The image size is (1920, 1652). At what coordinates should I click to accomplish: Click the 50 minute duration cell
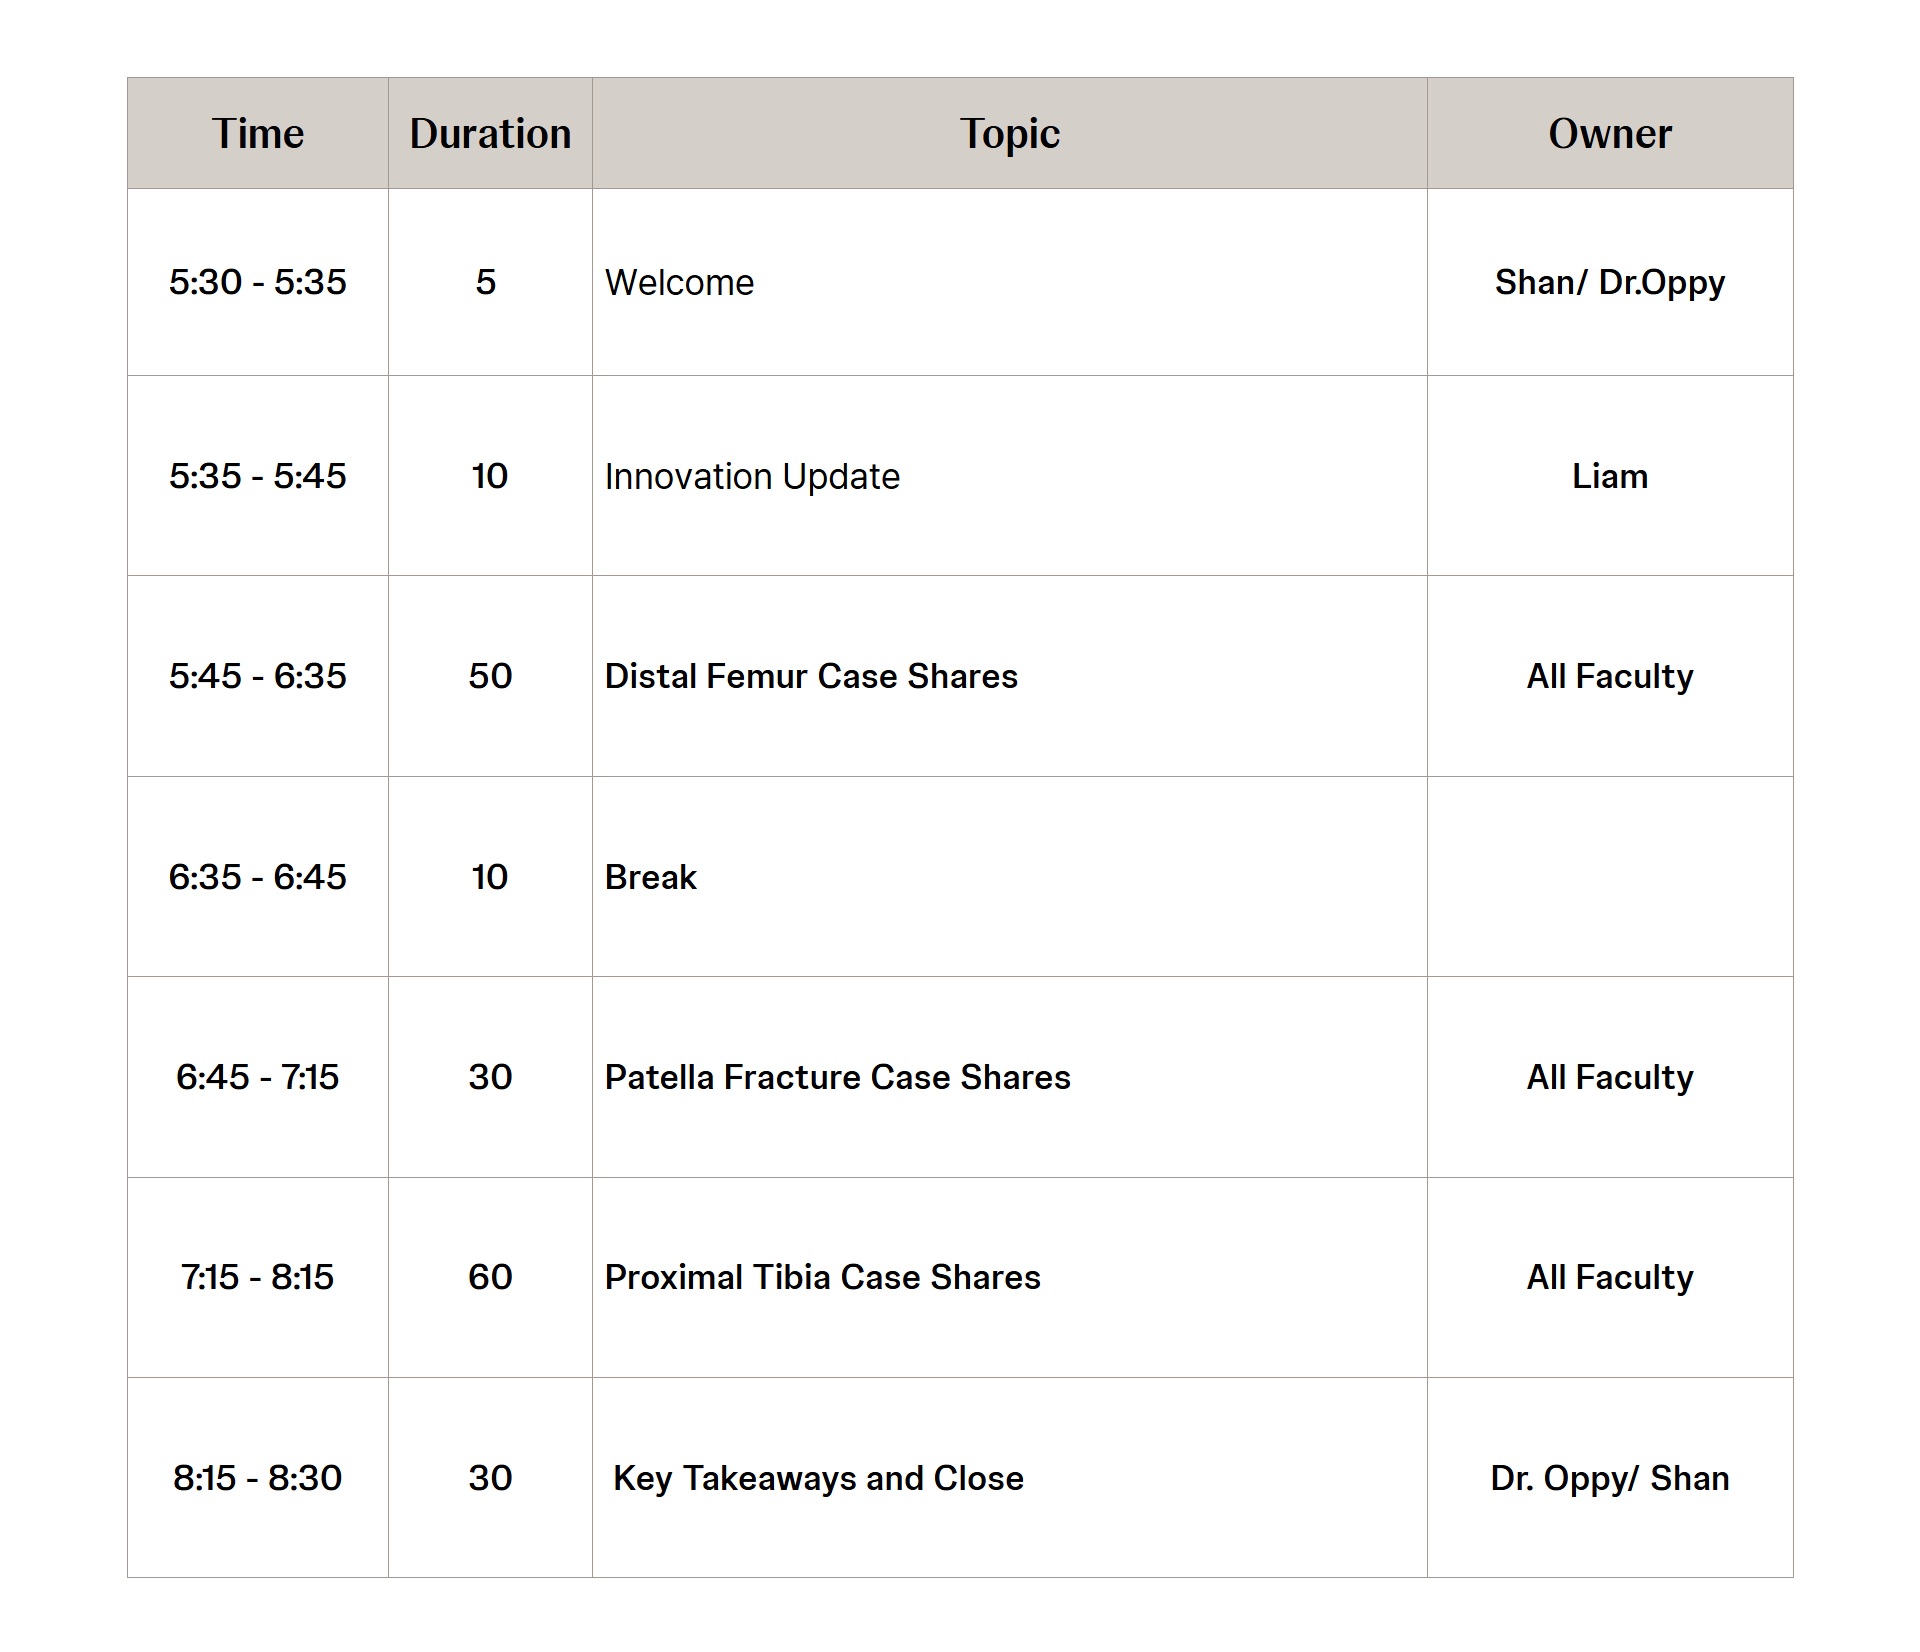(490, 677)
